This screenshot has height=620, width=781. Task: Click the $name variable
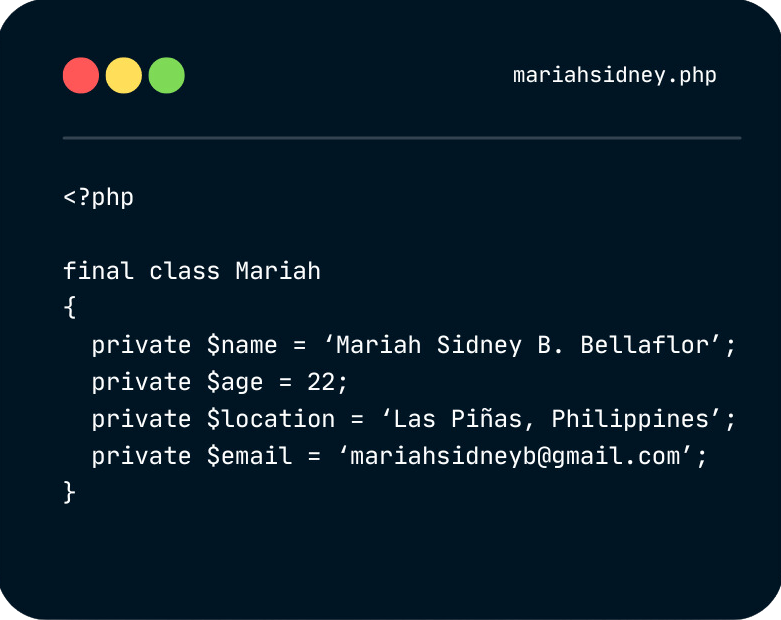[x=242, y=345]
